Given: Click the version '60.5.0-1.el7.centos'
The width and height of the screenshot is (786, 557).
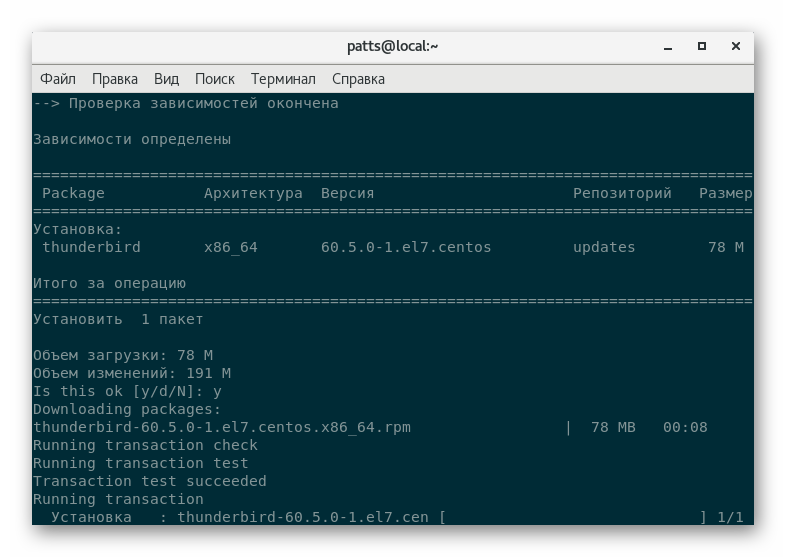Looking at the screenshot, I should (406, 248).
